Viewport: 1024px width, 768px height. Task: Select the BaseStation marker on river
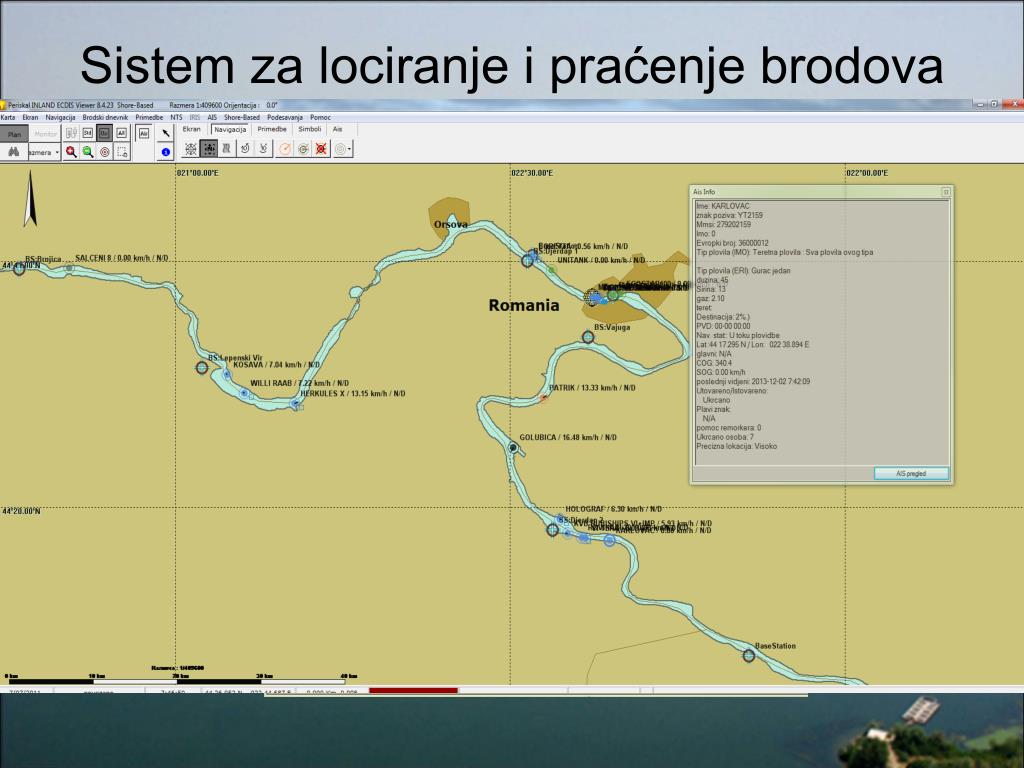click(x=749, y=655)
